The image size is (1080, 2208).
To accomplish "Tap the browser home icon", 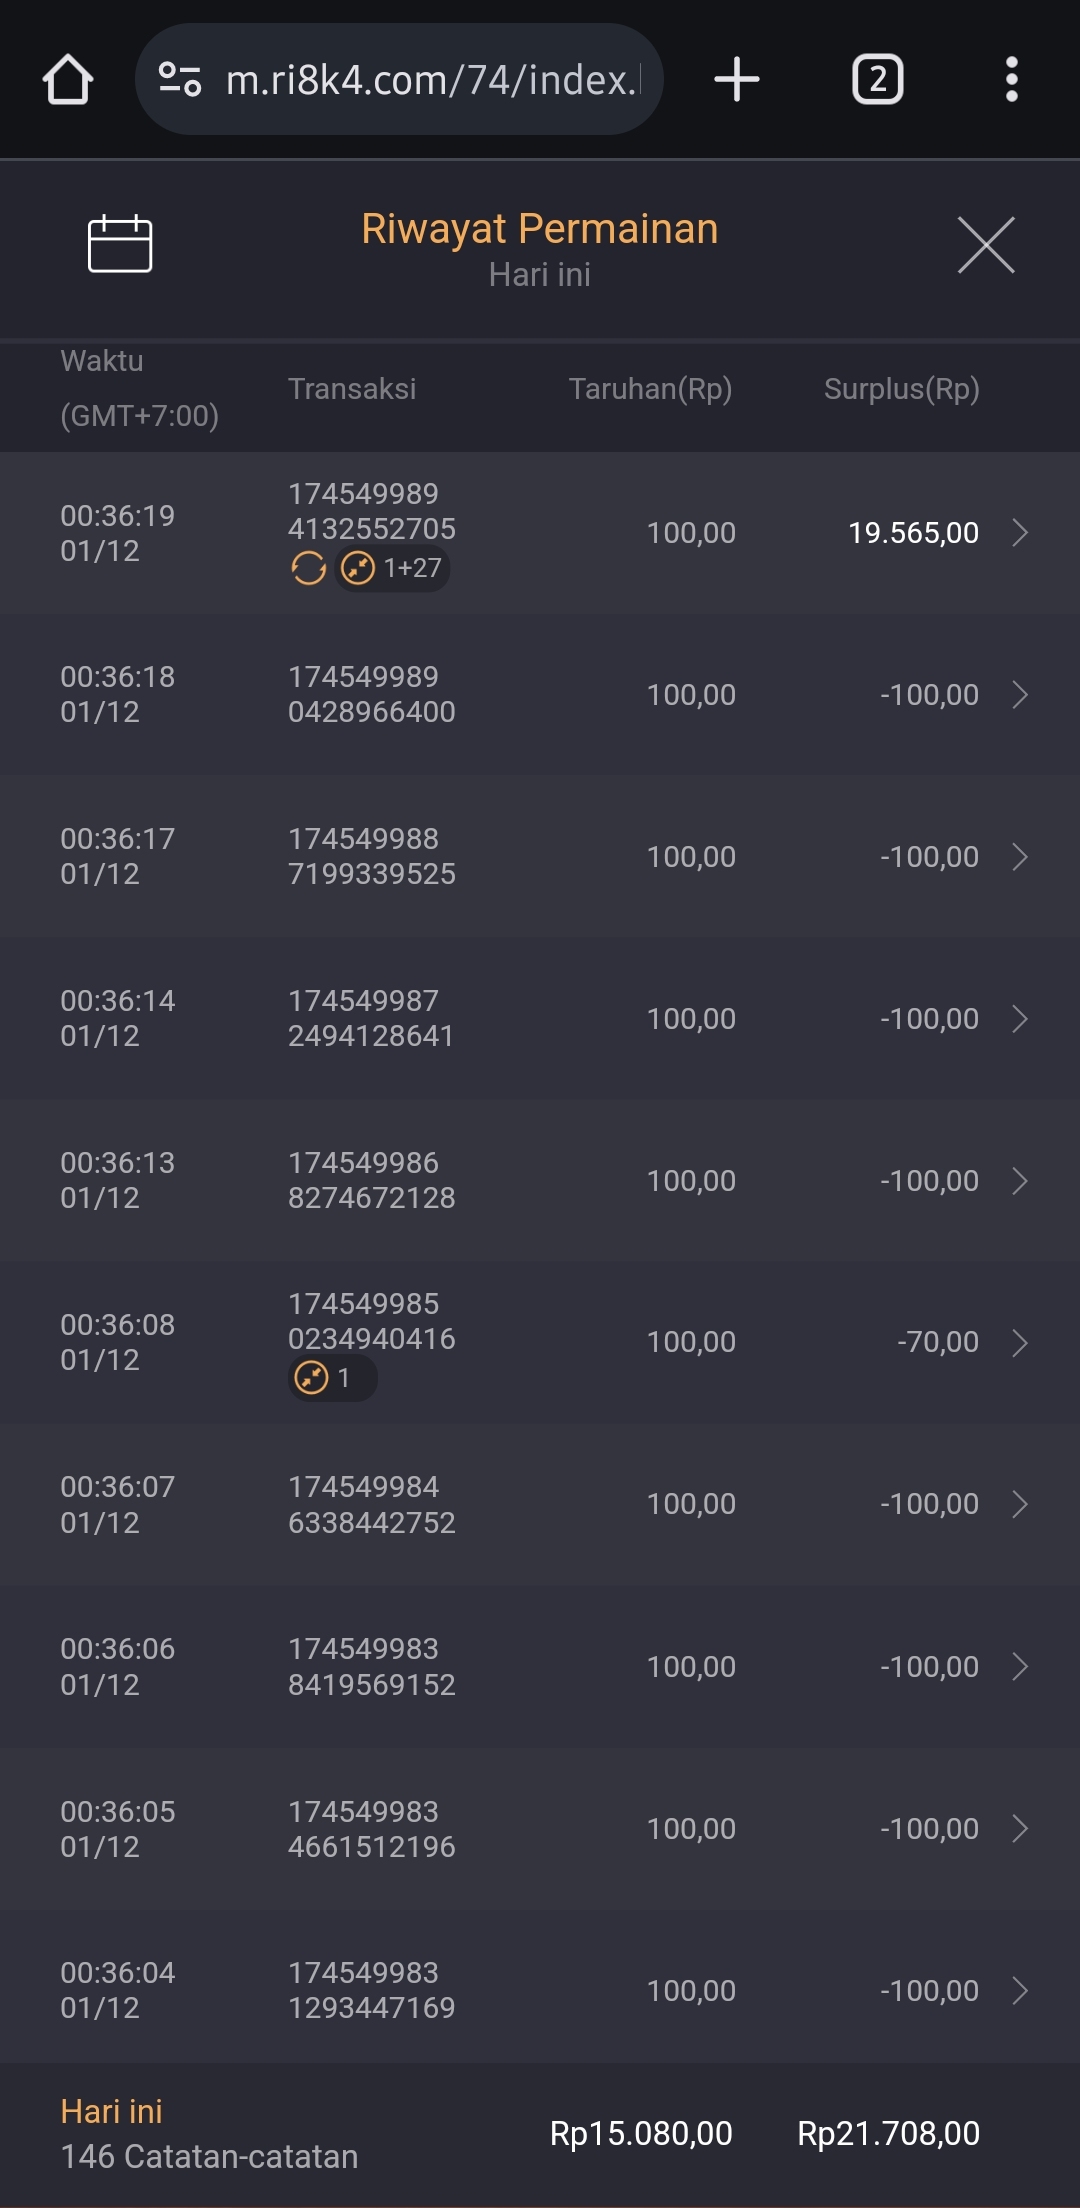I will coord(68,80).
